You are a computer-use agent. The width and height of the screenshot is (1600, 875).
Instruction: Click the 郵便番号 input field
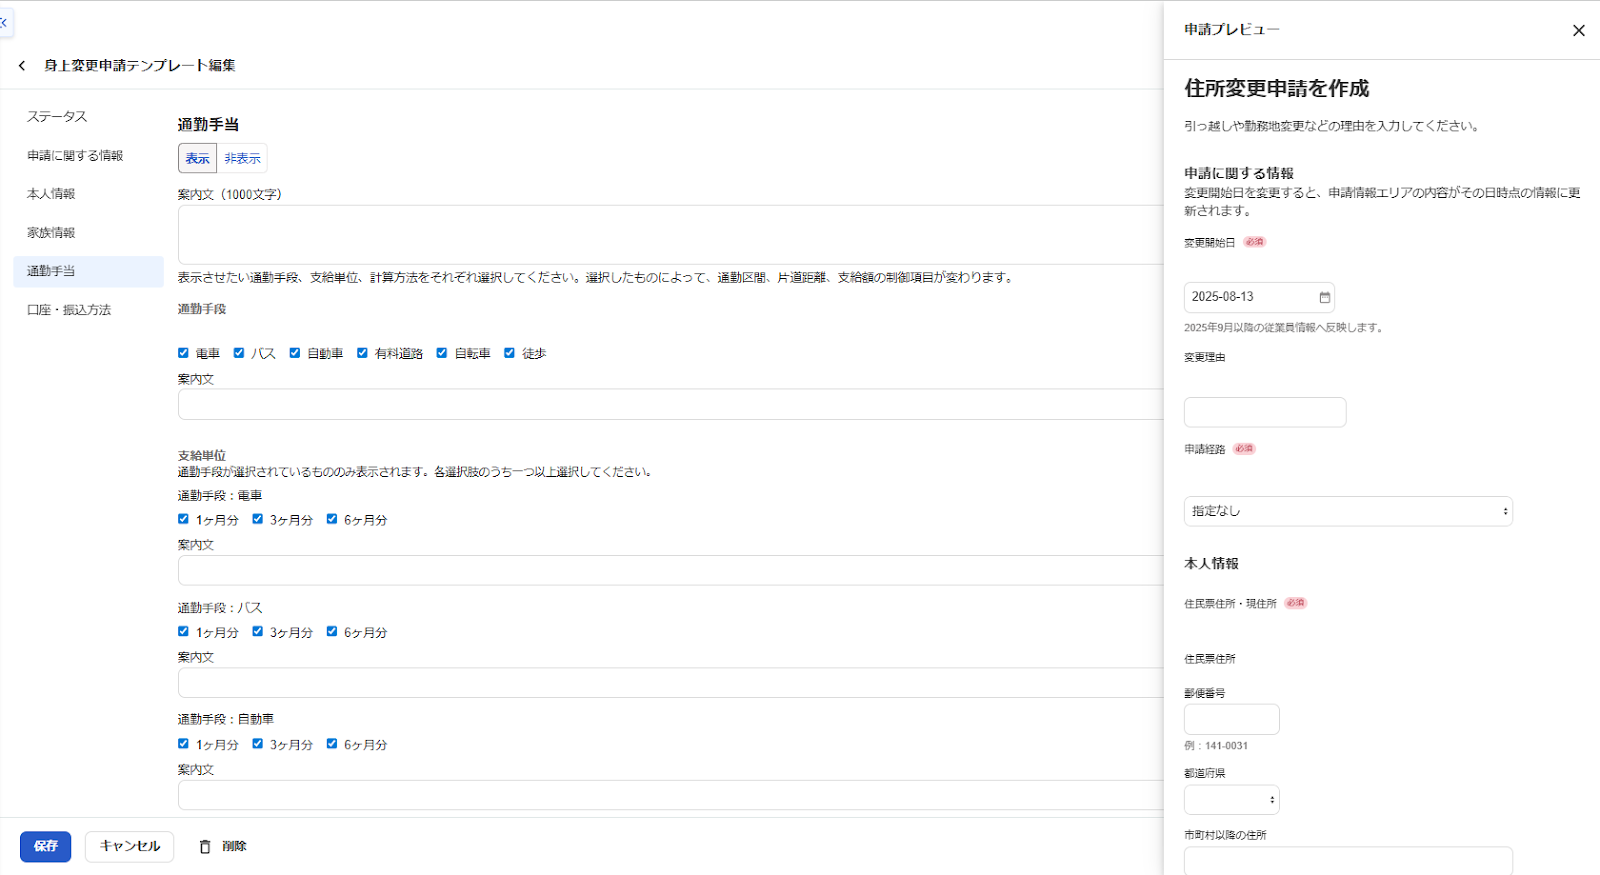tap(1232, 719)
